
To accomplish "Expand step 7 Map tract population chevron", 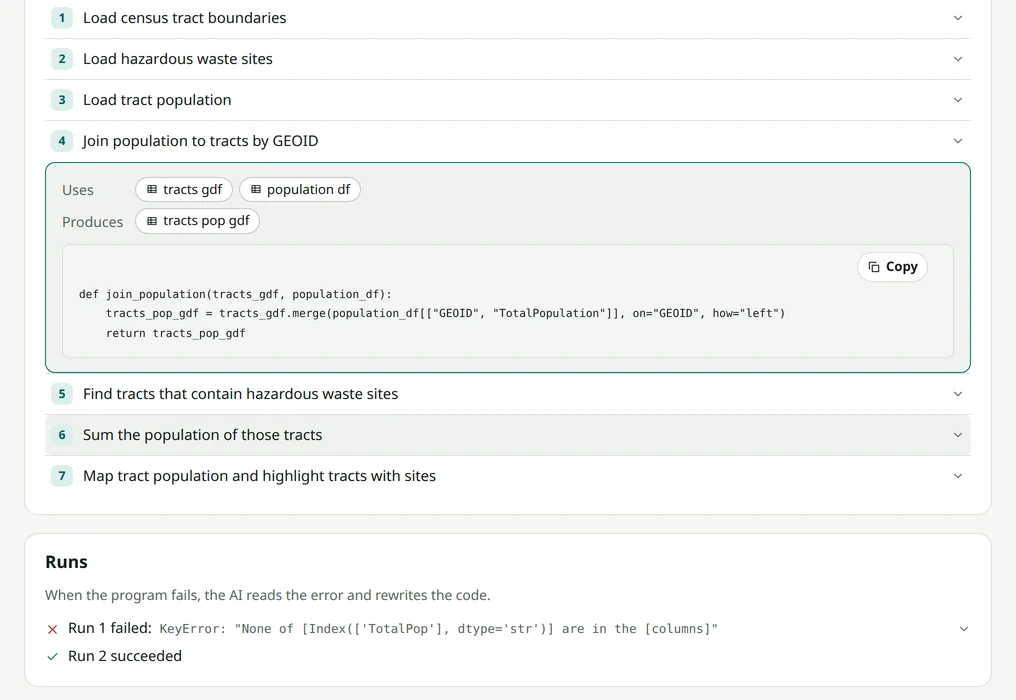I will point(958,476).
